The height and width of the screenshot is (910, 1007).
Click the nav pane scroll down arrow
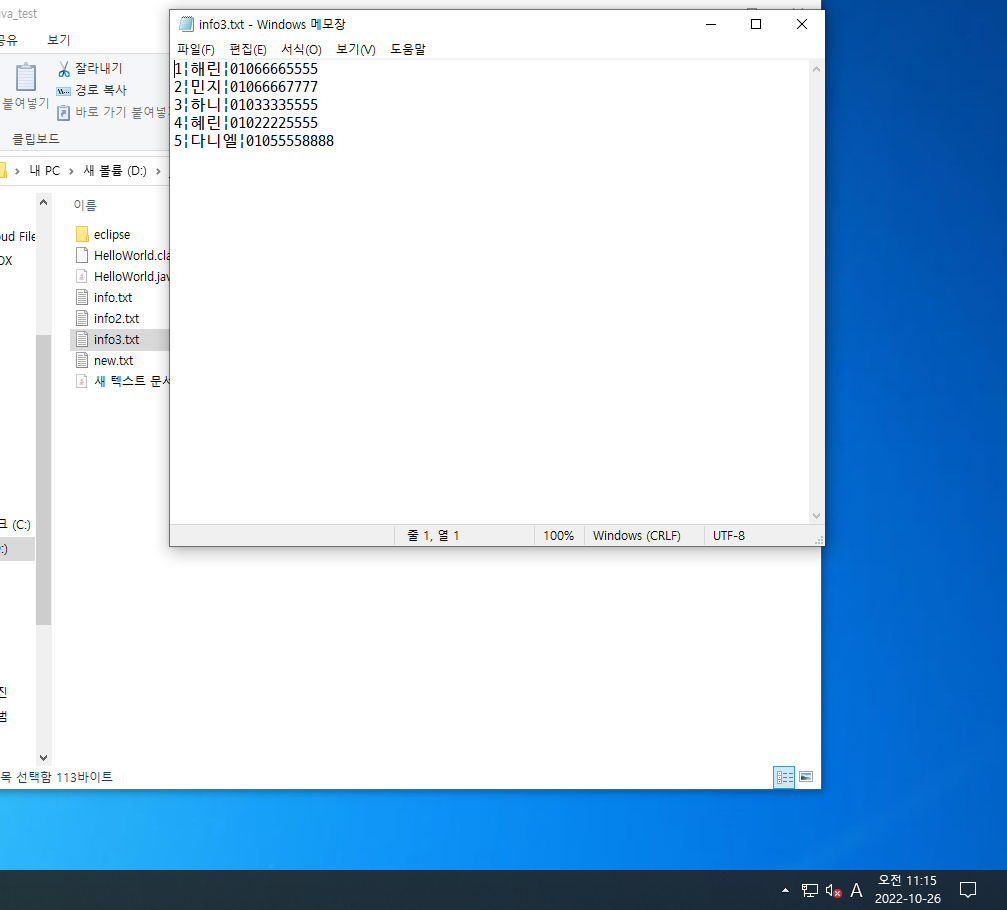[x=43, y=758]
